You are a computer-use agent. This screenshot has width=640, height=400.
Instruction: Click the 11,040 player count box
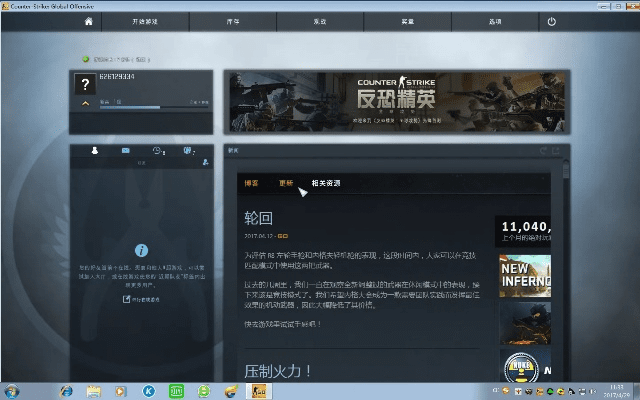click(x=523, y=231)
